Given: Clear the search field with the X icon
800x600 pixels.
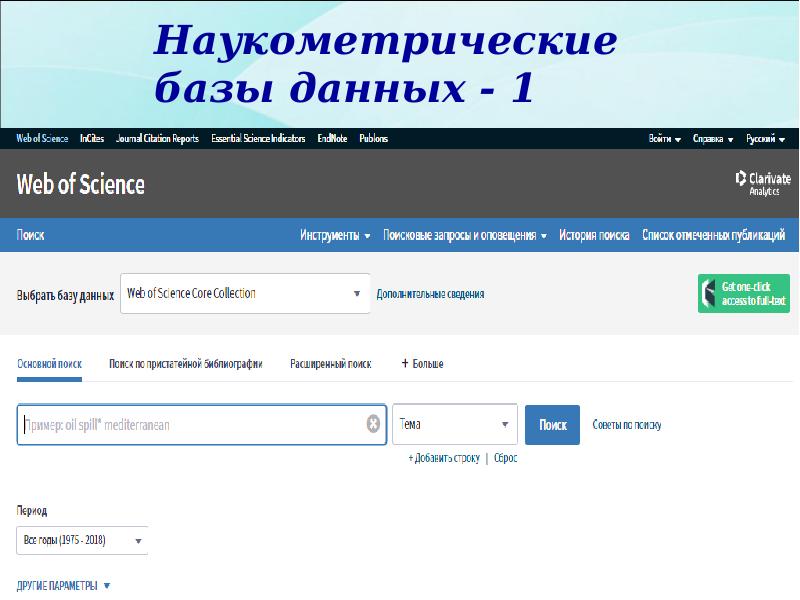Looking at the screenshot, I should coord(373,423).
